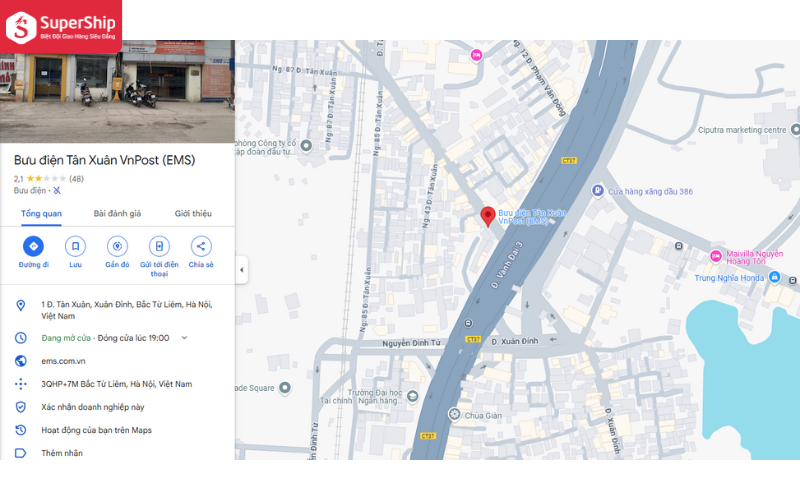
Task: Click the blue map label Bưu điện Tân Xuân VnPost
Action: 532,217
